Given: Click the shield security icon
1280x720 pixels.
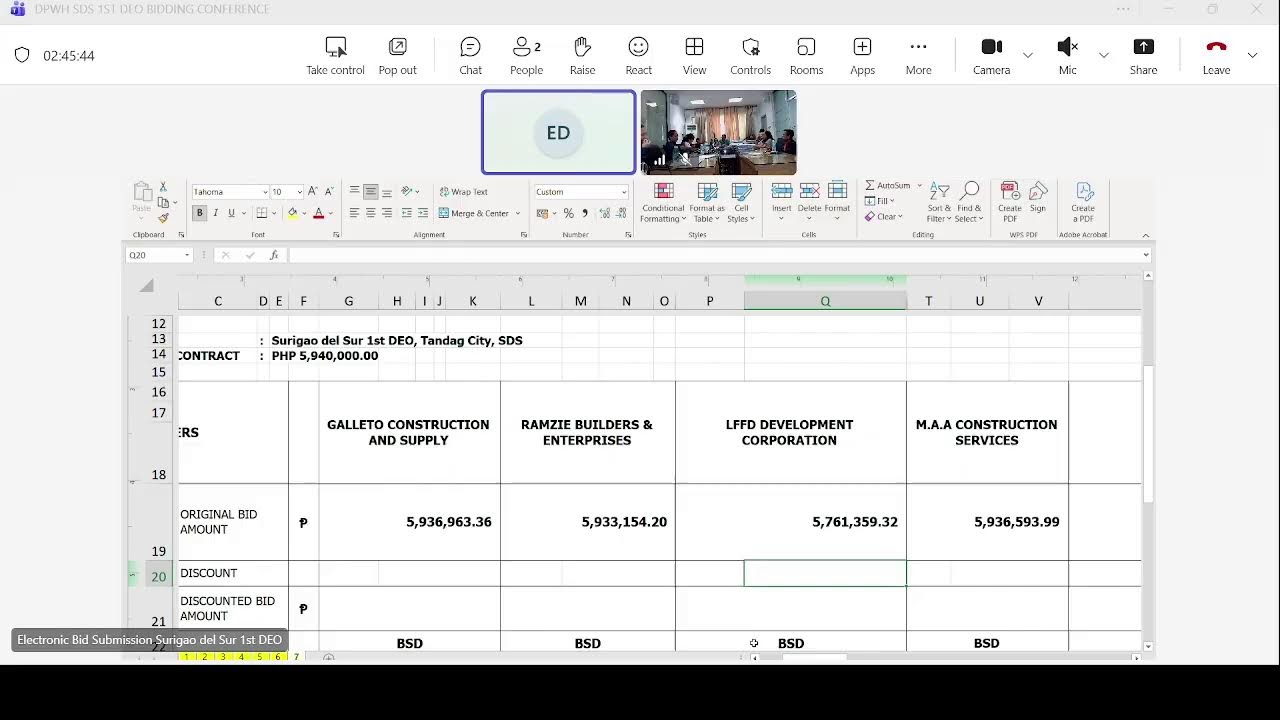Looking at the screenshot, I should [22, 55].
